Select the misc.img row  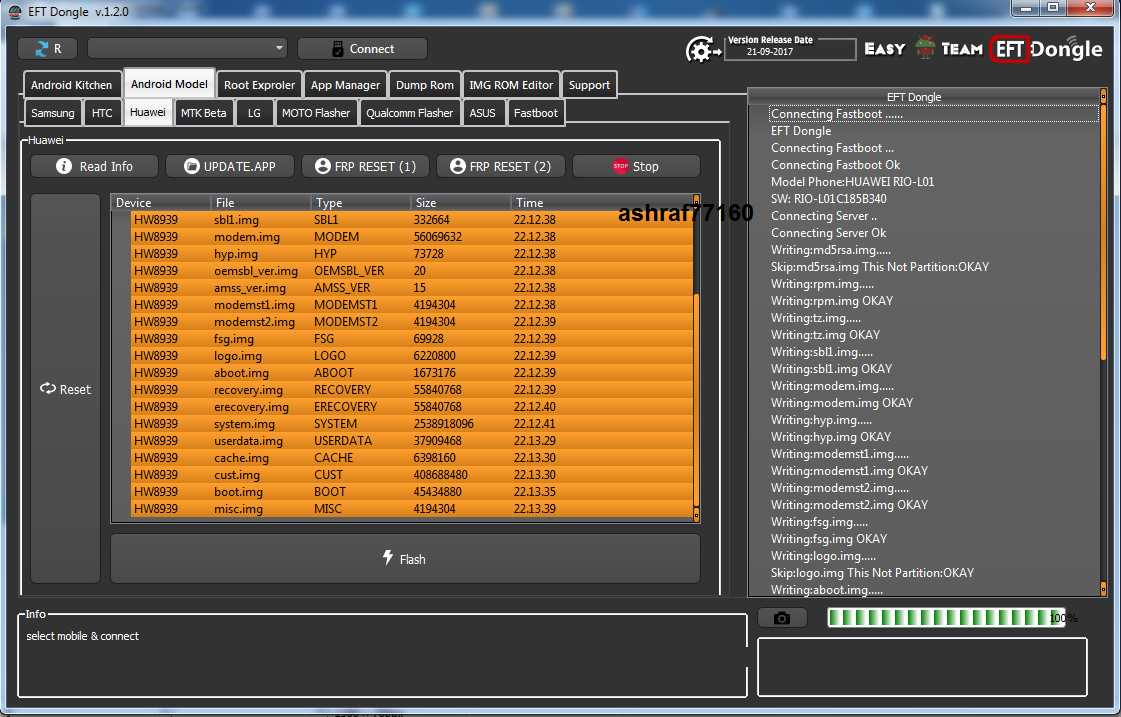pos(412,509)
